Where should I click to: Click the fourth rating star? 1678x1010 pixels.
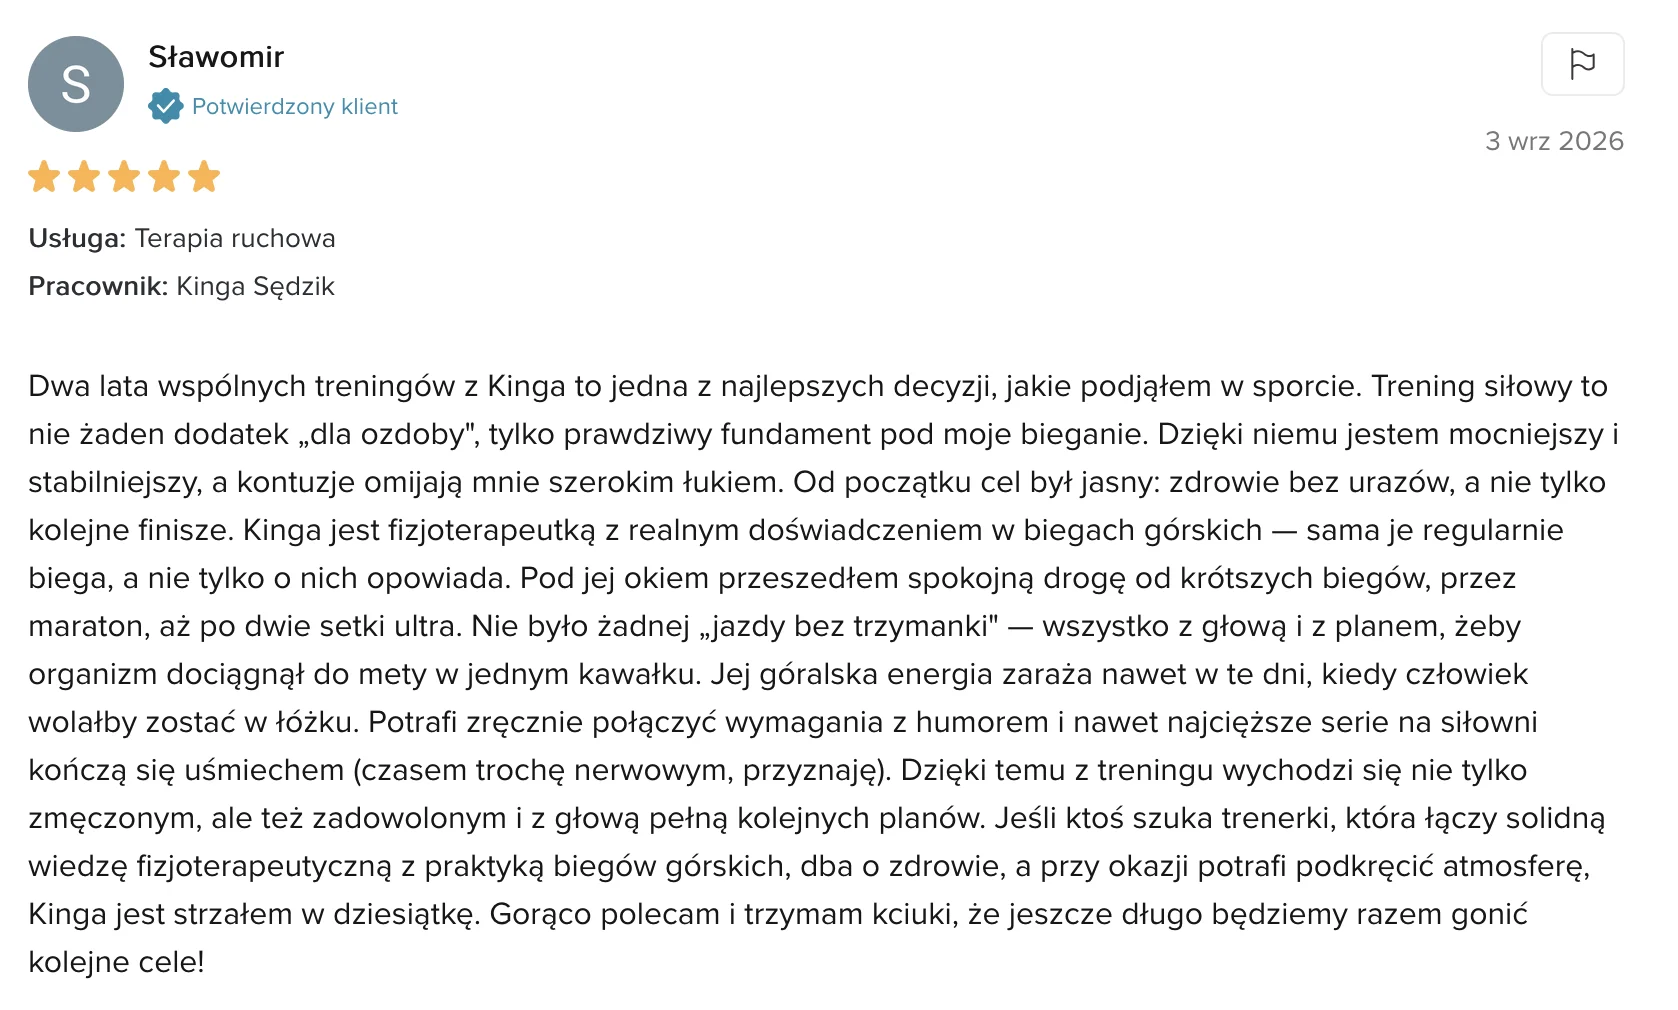click(x=164, y=177)
